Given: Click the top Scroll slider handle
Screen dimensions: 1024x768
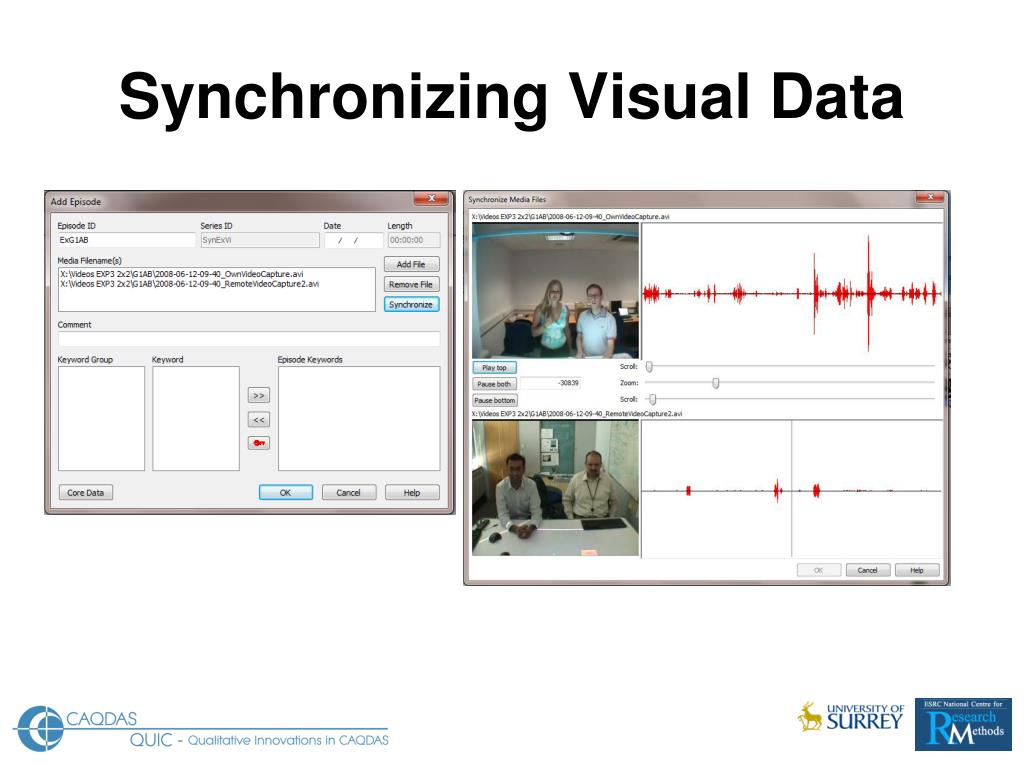Looking at the screenshot, I should [649, 367].
